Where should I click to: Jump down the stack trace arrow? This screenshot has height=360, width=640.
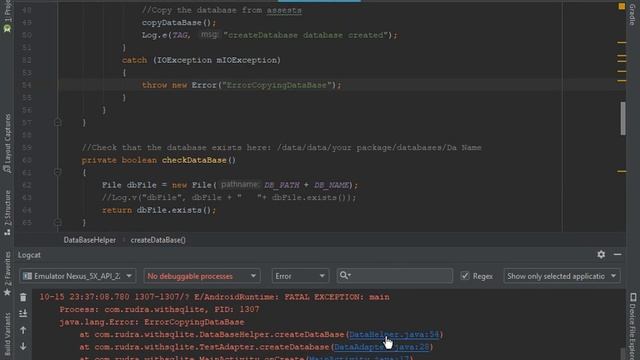click(23, 347)
